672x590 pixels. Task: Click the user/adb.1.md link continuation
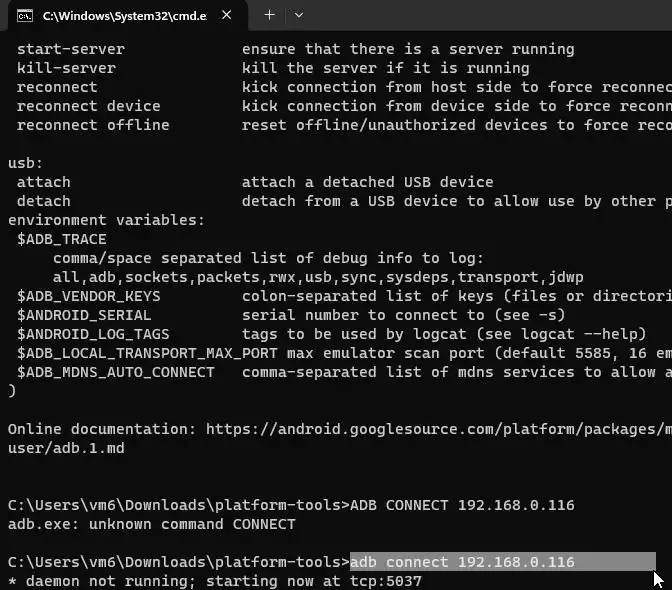[x=66, y=448]
